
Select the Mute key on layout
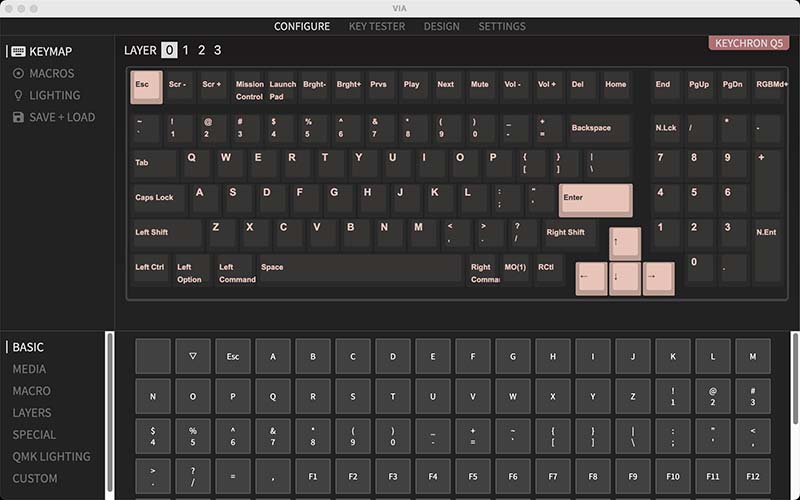[x=480, y=87]
